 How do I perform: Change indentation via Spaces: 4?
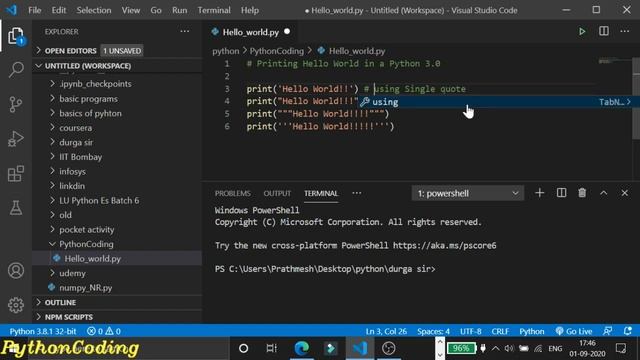click(433, 331)
